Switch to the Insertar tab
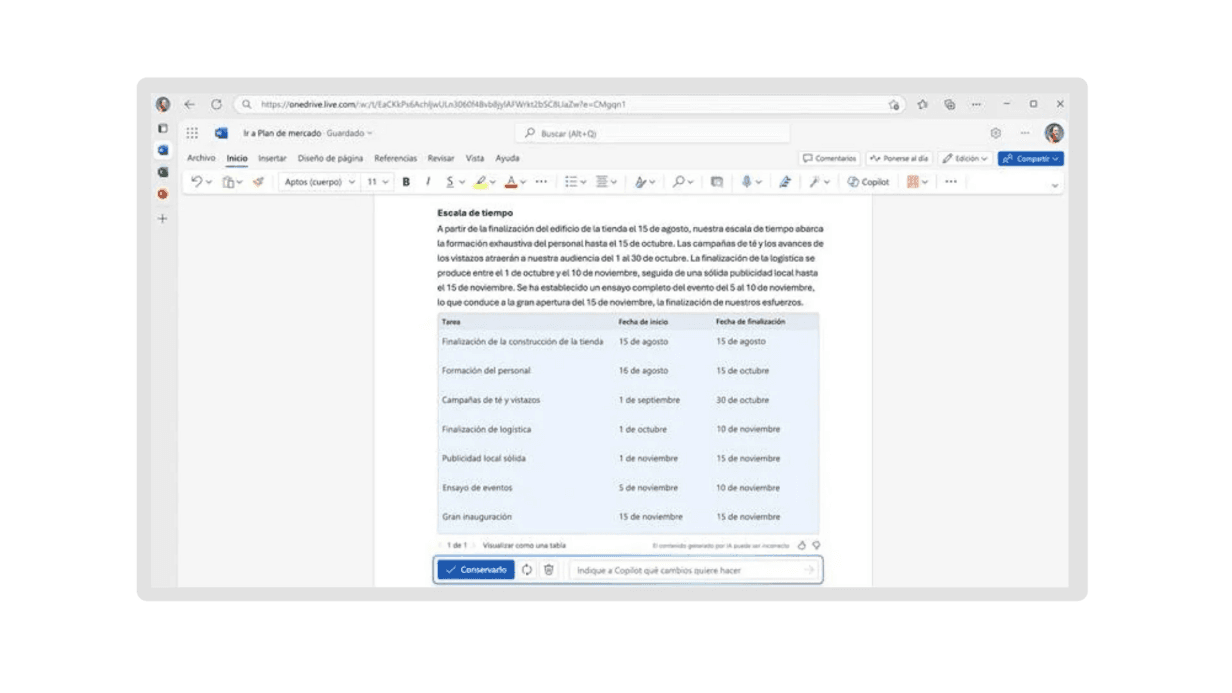1232x693 pixels. coord(272,158)
